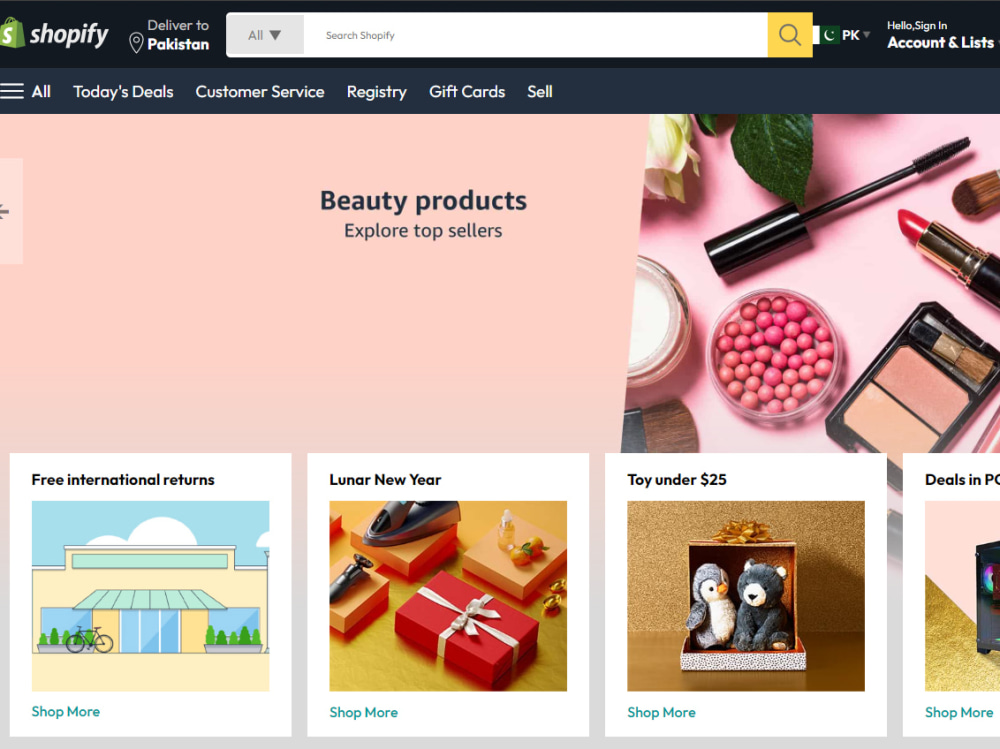Open Today's Deals
The height and width of the screenshot is (749, 1000).
pyautogui.click(x=123, y=92)
